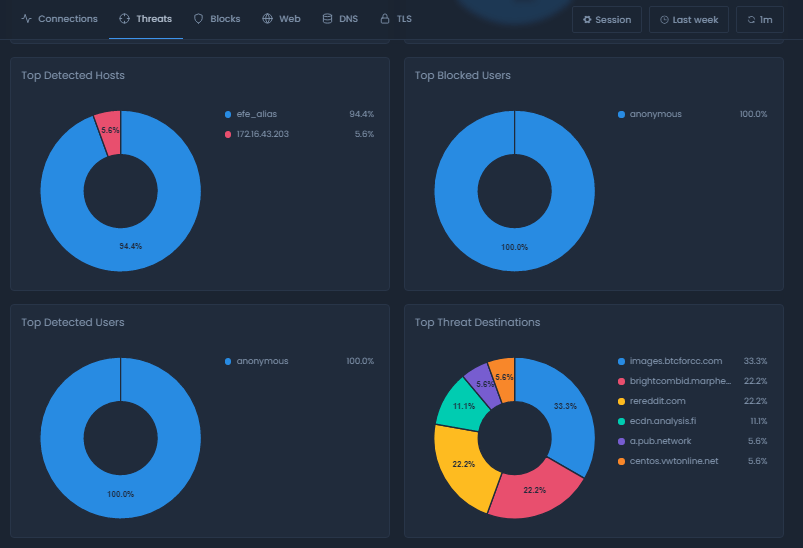Click the TLS padlock icon
The height and width of the screenshot is (548, 803).
[385, 19]
